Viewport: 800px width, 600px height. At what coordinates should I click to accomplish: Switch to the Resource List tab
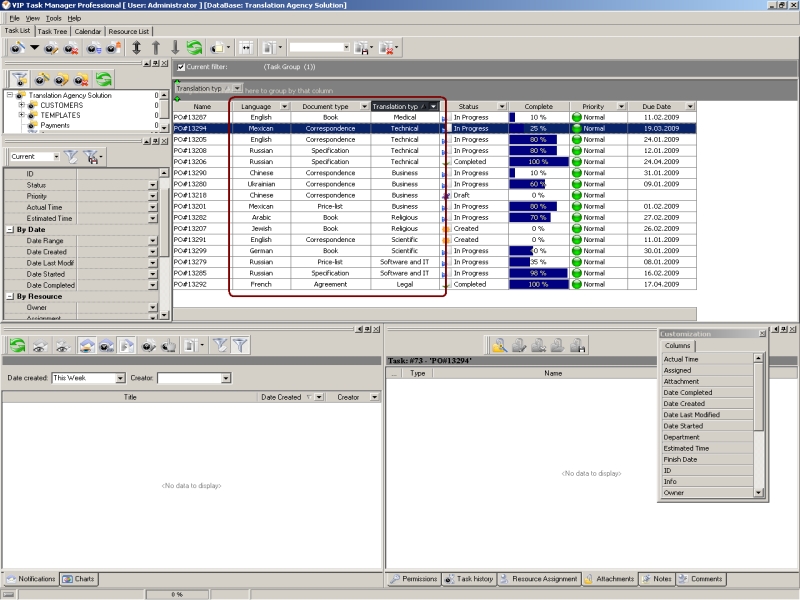click(129, 32)
